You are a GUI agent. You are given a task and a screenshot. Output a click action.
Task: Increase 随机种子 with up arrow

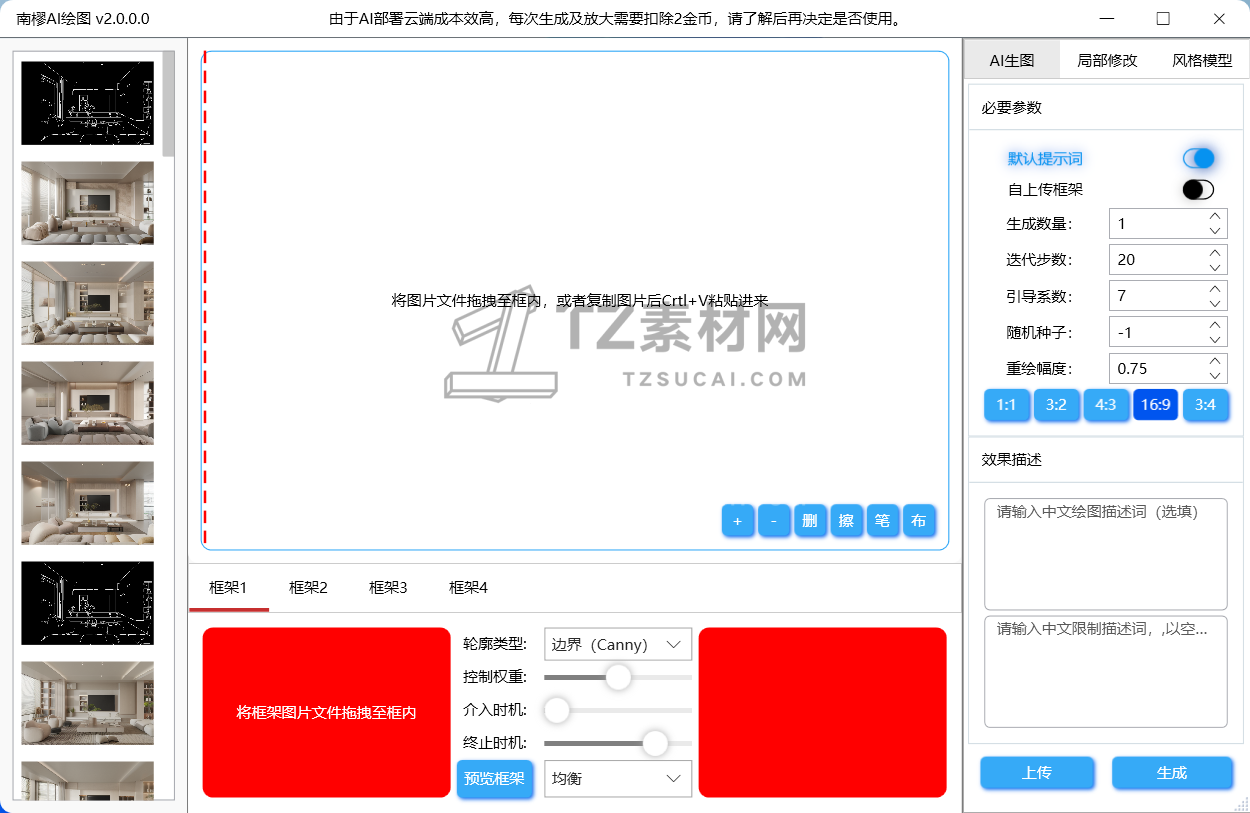pyautogui.click(x=1215, y=324)
